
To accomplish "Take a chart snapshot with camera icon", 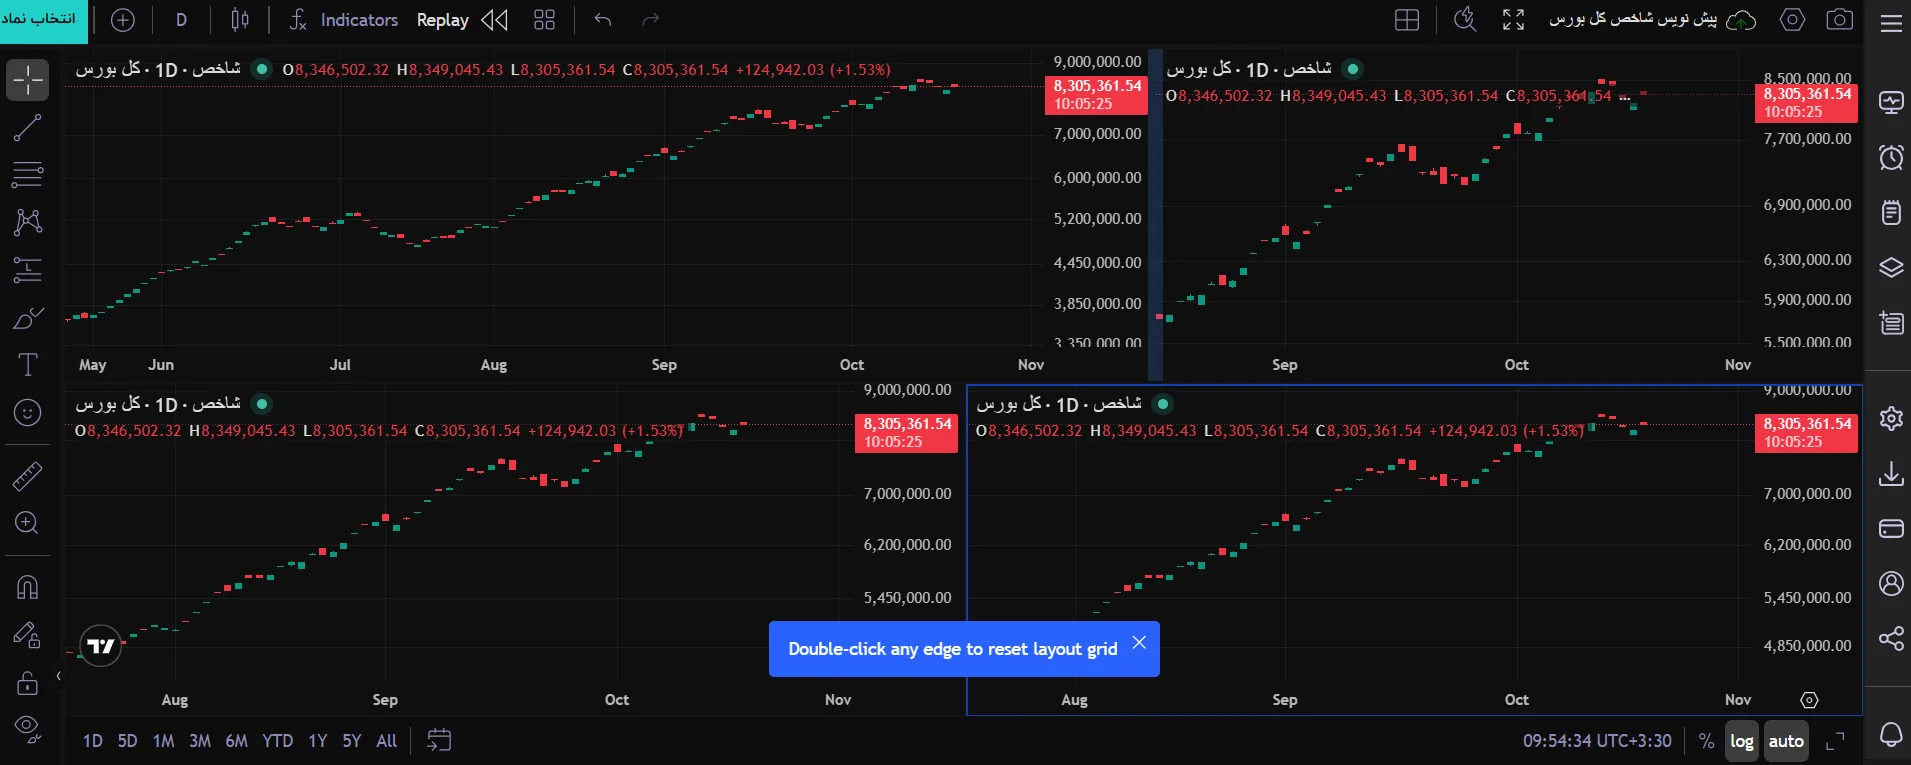I will pos(1840,20).
